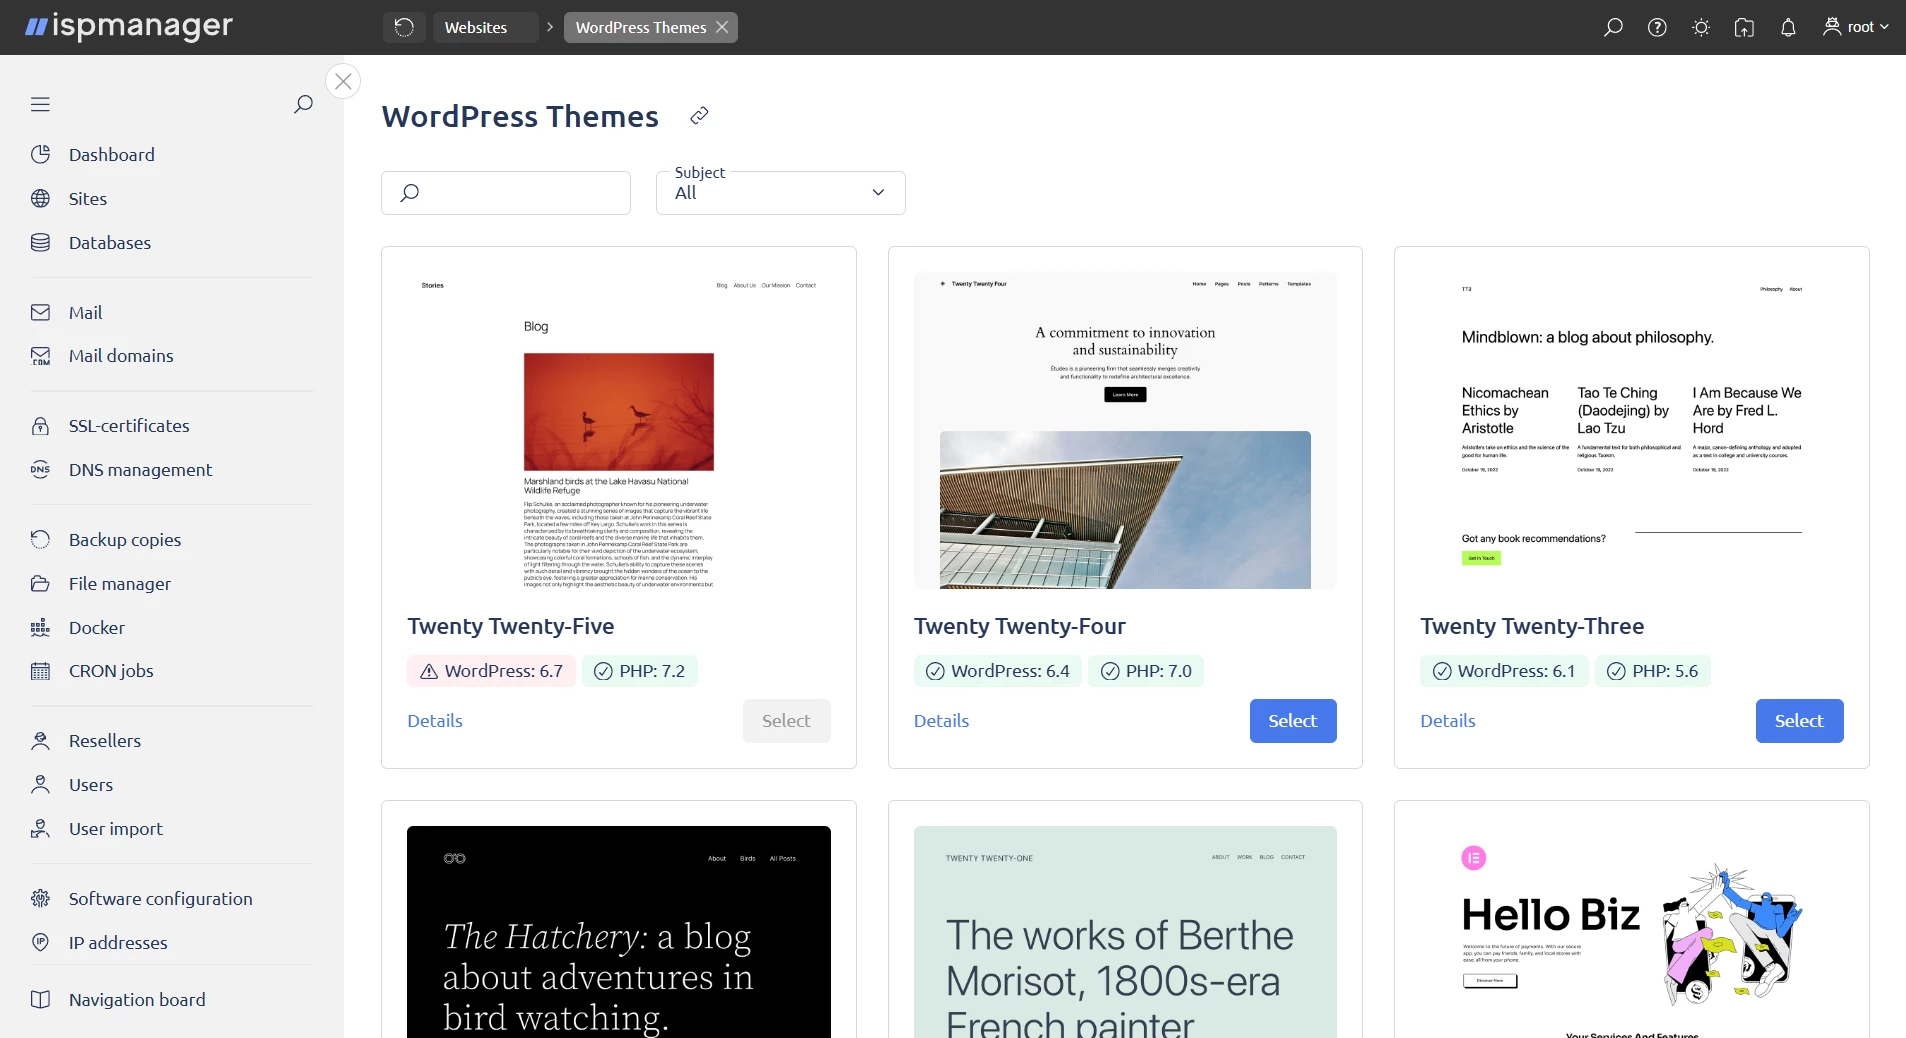Click the Dashboard pie chart icon

click(x=40, y=155)
